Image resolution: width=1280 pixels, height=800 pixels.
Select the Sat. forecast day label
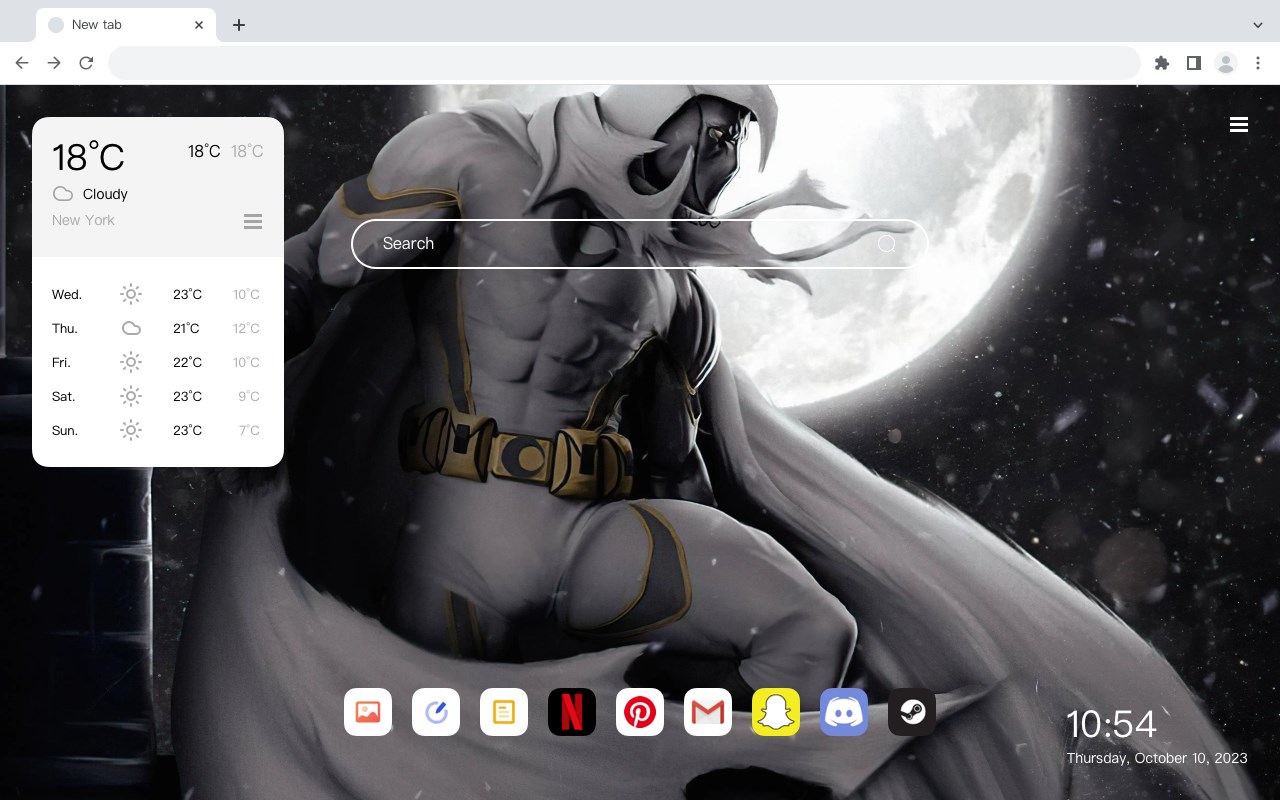(64, 396)
